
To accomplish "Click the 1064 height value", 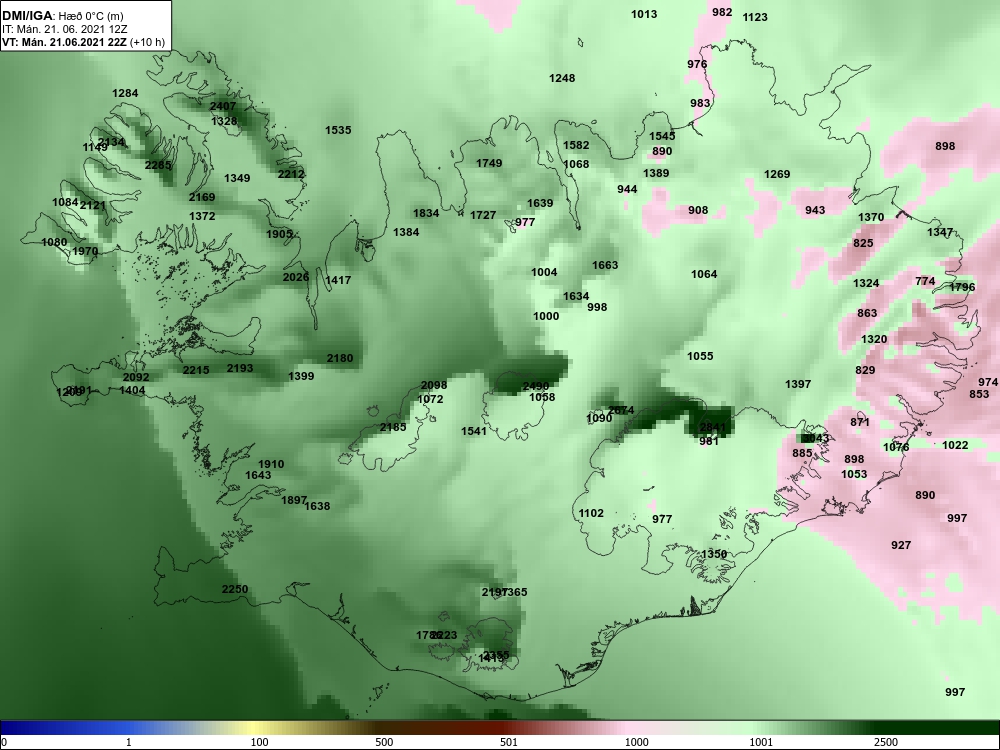I will (x=704, y=274).
